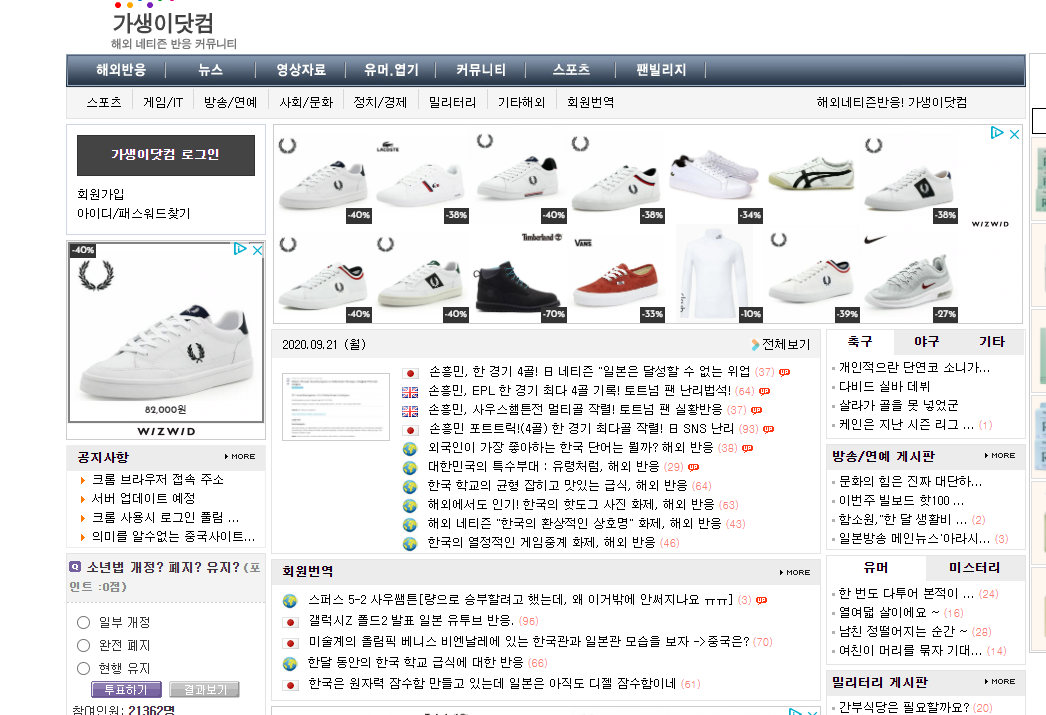This screenshot has width=1046, height=715.
Task: Click Japan flag beside 원자력 잠수함 post
Action: (x=290, y=685)
